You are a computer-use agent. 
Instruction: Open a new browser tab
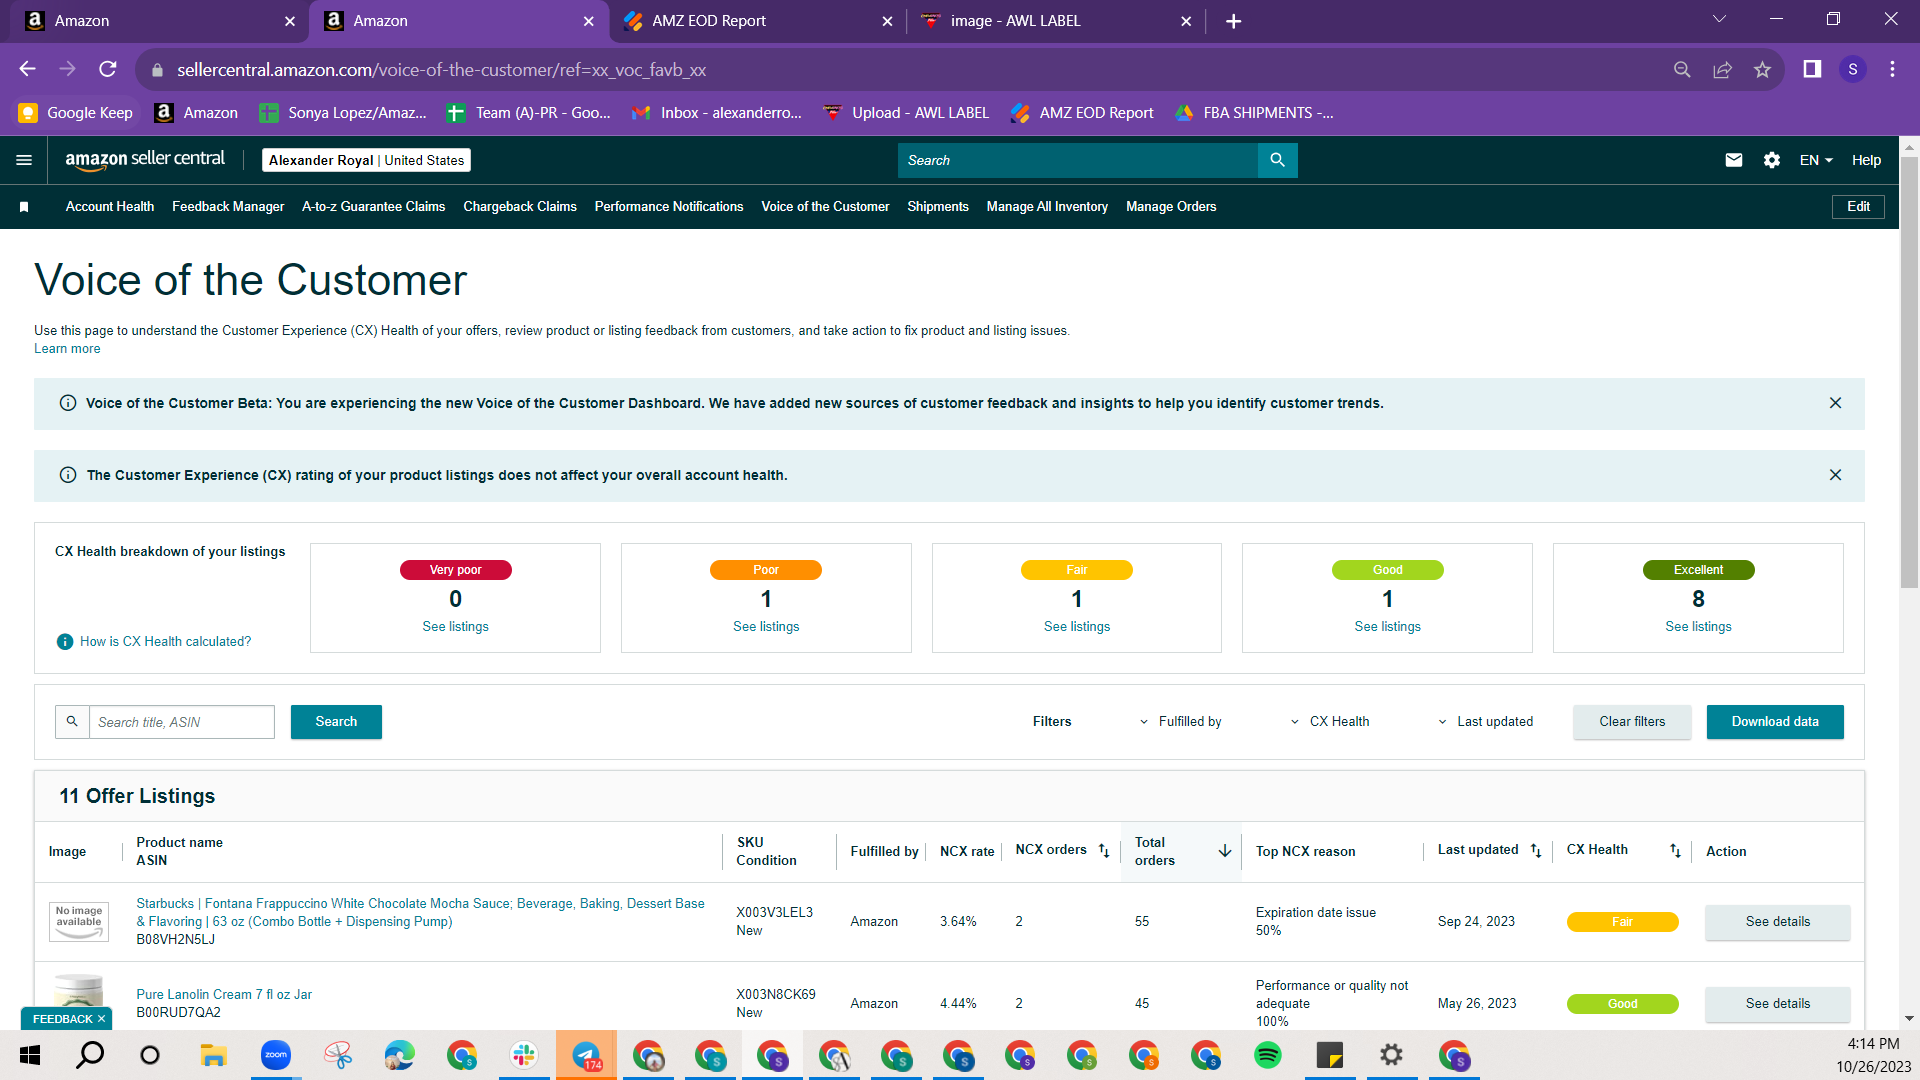click(1233, 21)
